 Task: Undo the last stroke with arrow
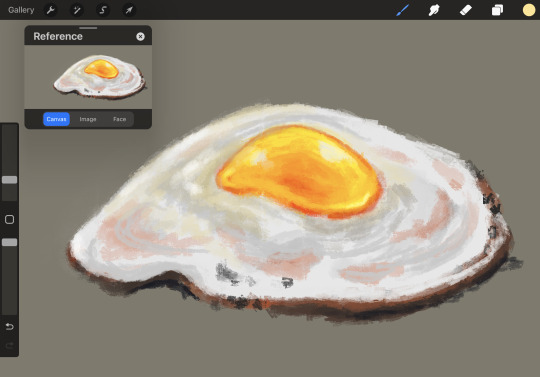click(x=10, y=326)
